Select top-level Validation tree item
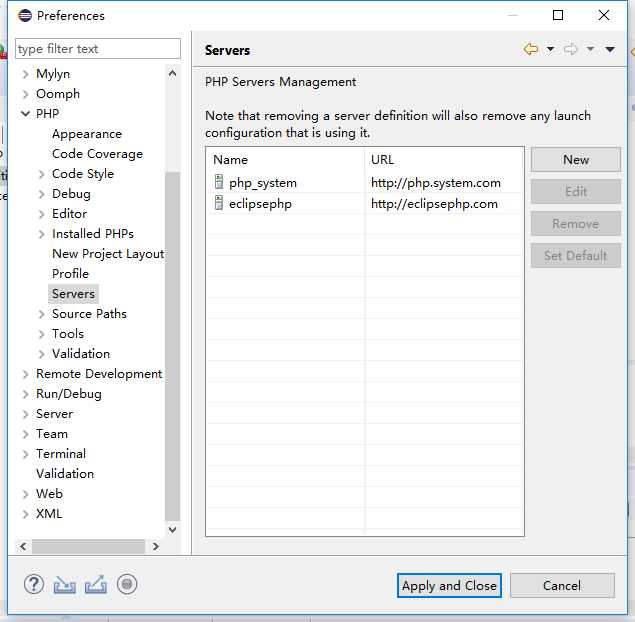Viewport: 635px width, 622px height. (x=65, y=474)
